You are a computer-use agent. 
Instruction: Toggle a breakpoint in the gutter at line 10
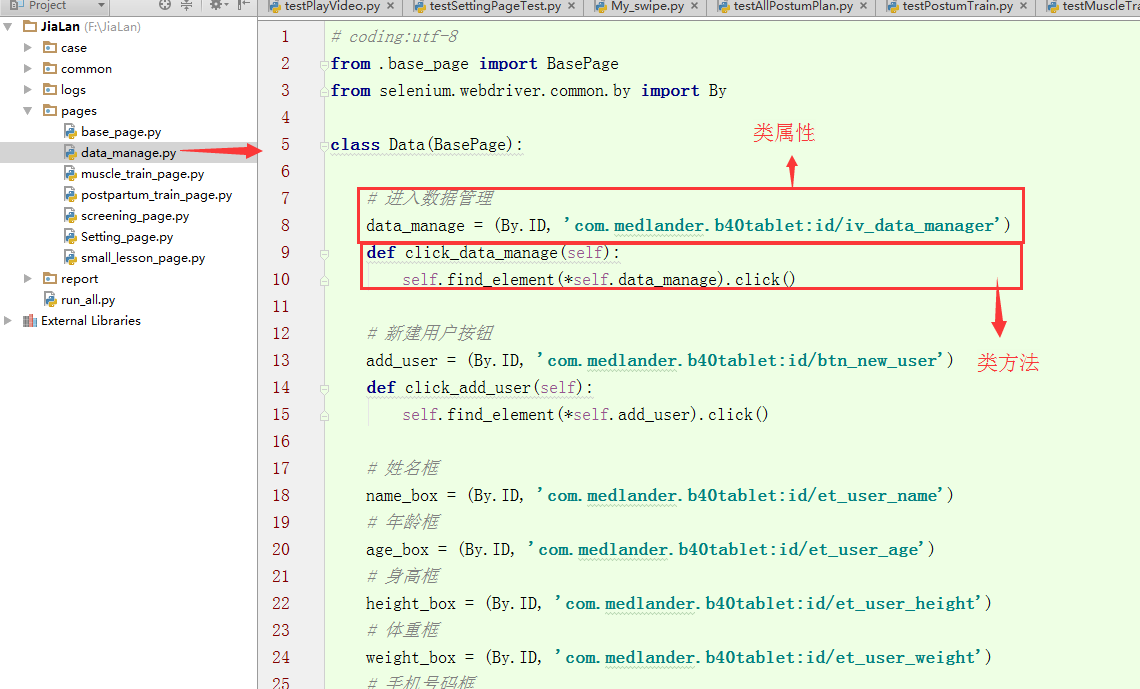[x=310, y=279]
